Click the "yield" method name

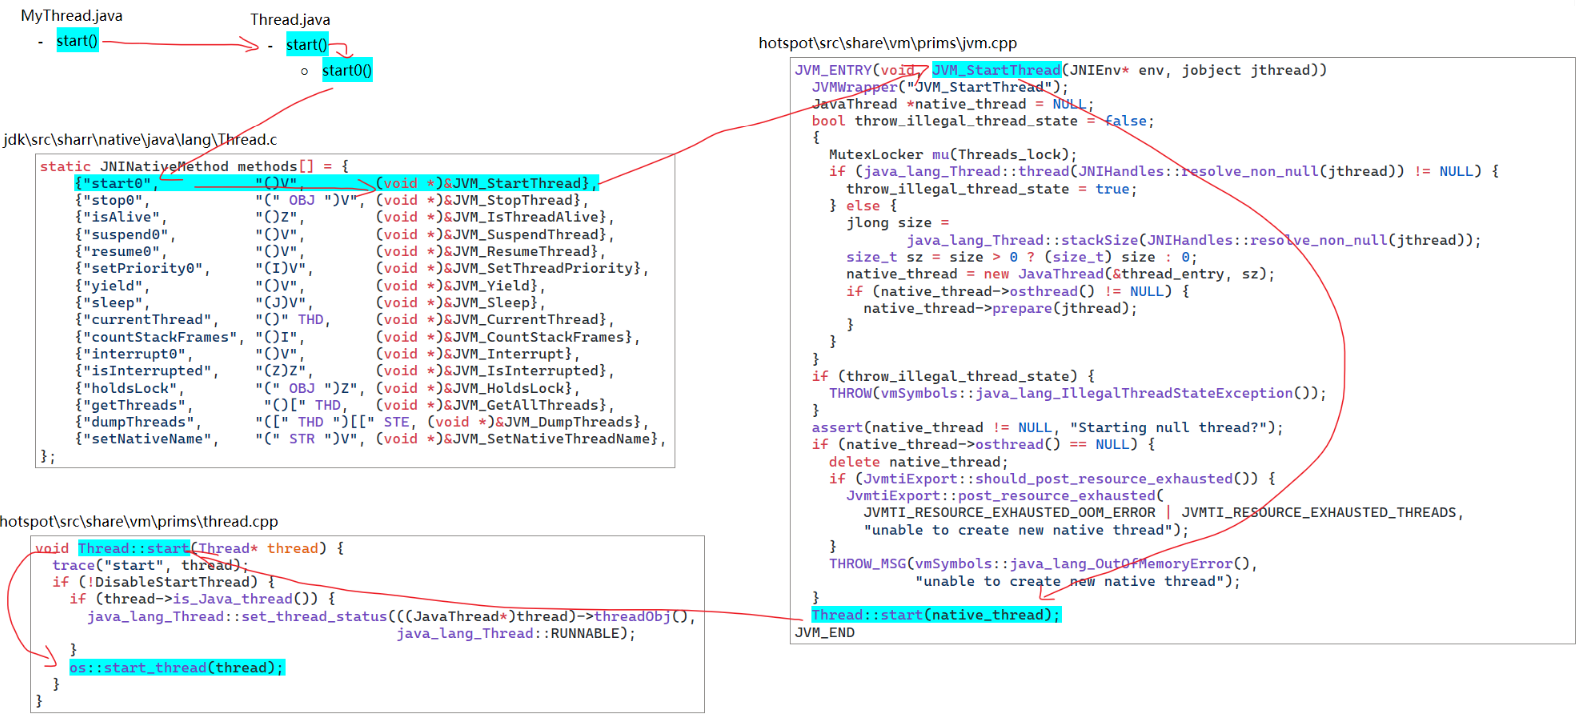click(112, 285)
